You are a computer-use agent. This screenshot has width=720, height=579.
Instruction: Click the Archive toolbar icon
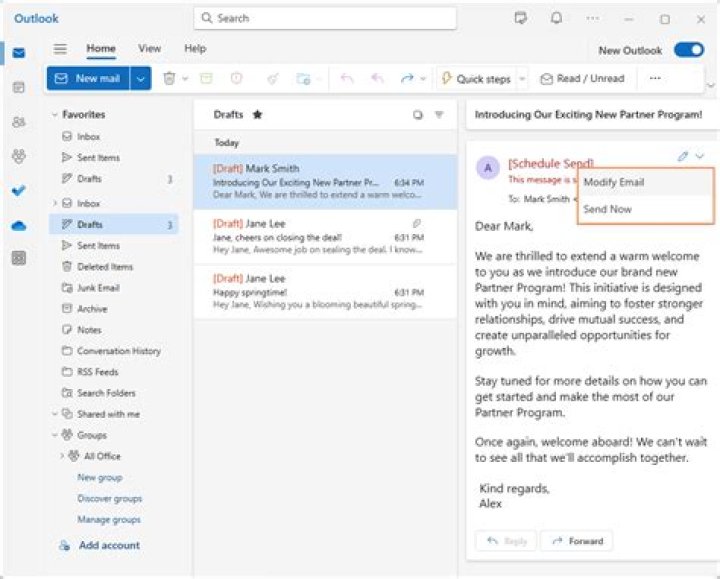point(206,79)
